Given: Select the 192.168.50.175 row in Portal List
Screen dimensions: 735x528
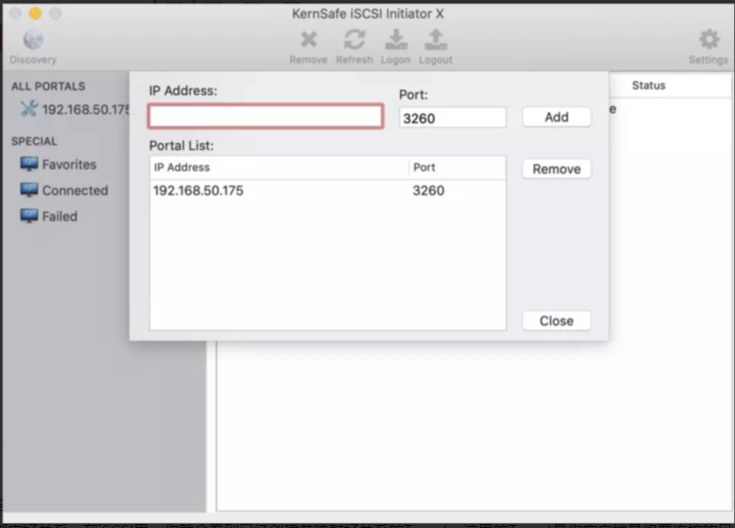Looking at the screenshot, I should pyautogui.click(x=328, y=190).
